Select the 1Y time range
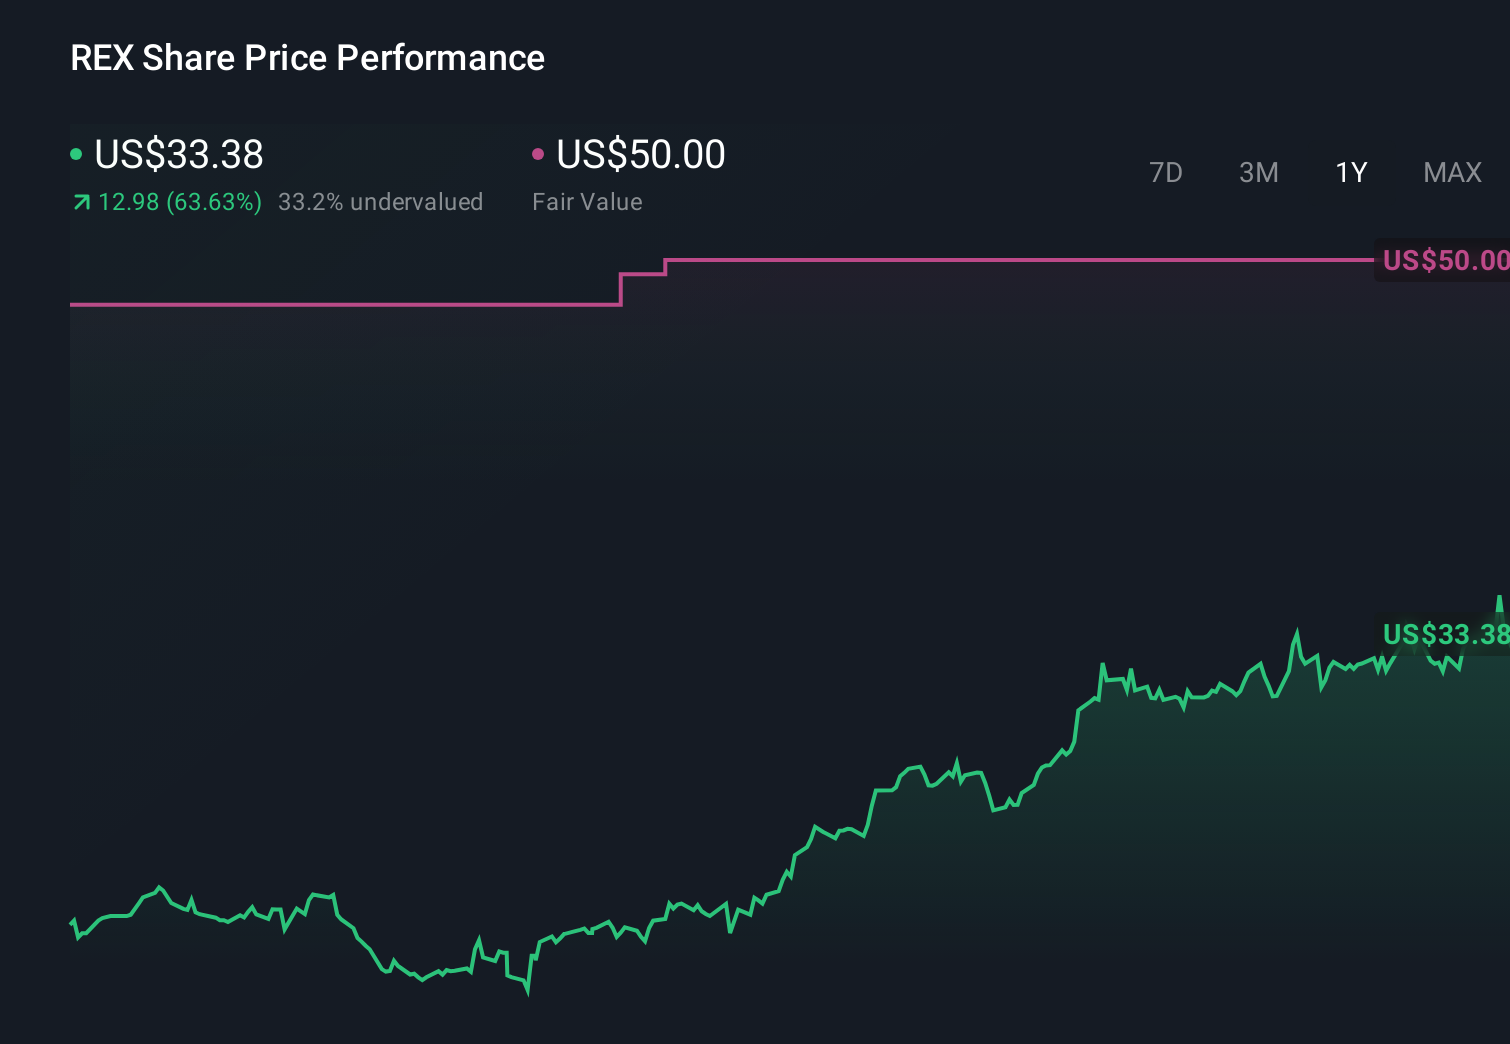The height and width of the screenshot is (1044, 1510). [1350, 172]
